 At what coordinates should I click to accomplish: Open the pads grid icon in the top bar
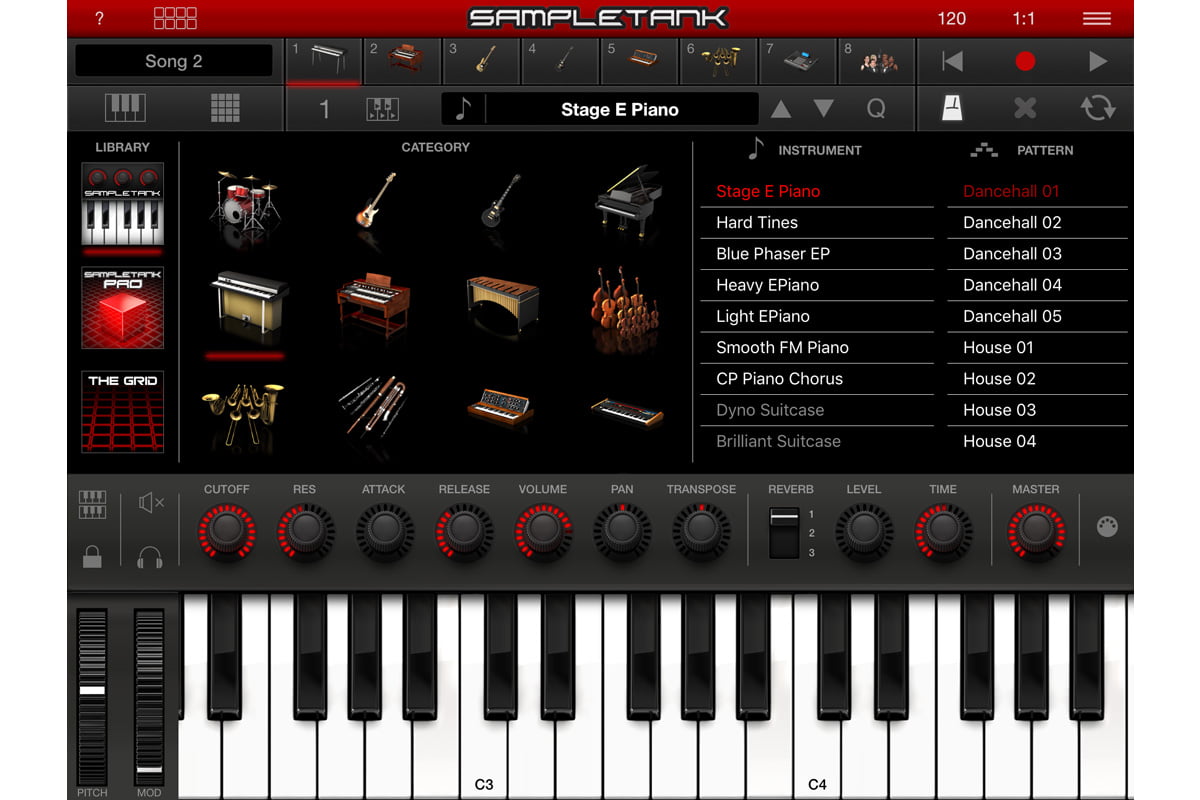point(175,18)
